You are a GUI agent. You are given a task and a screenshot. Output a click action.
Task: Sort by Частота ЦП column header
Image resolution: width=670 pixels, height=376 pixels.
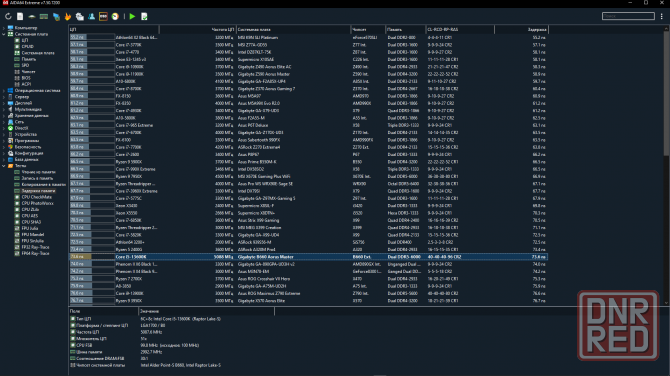(198, 29)
